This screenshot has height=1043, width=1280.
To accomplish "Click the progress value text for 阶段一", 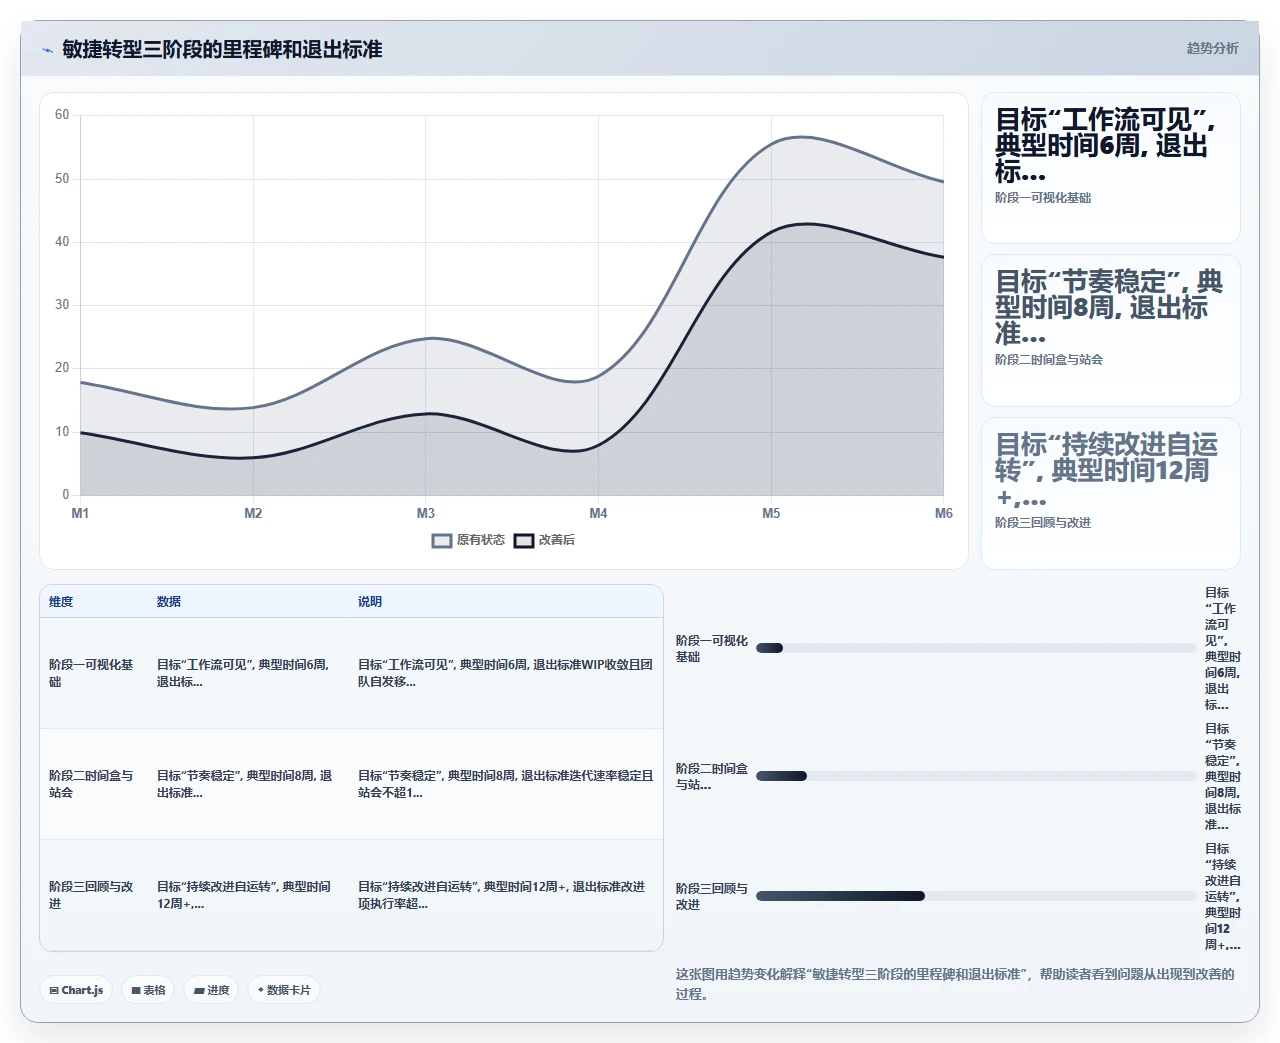I will pyautogui.click(x=1222, y=648).
